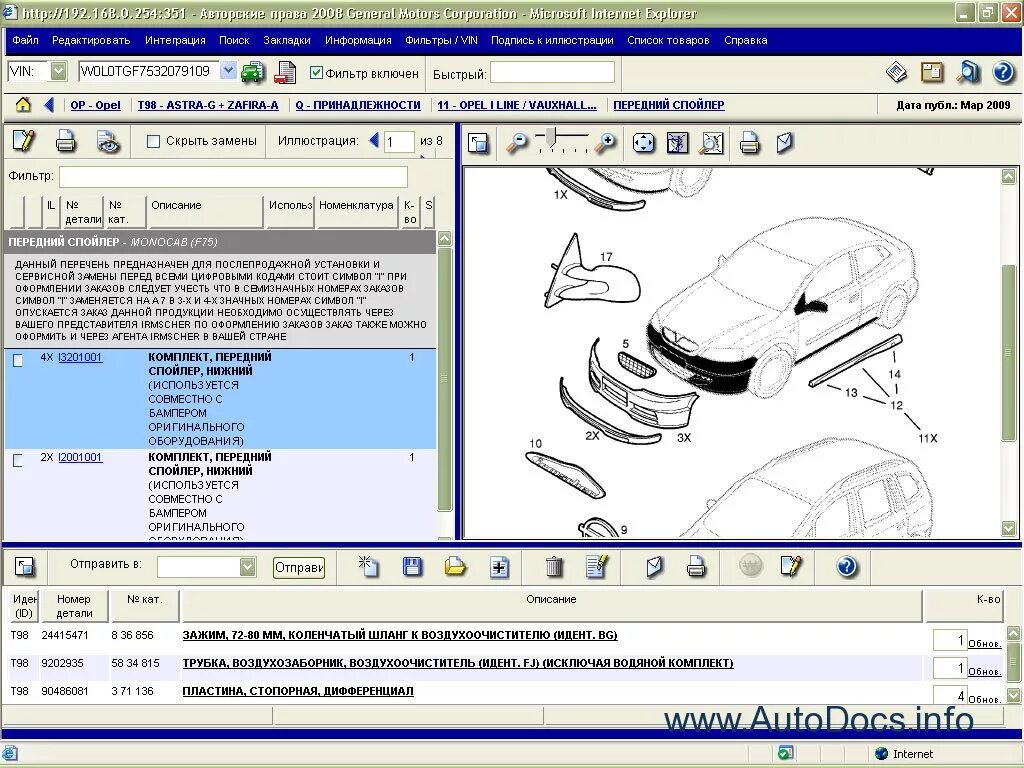1024x768 pixels.
Task: Click the Быстрый search field
Action: pos(552,72)
